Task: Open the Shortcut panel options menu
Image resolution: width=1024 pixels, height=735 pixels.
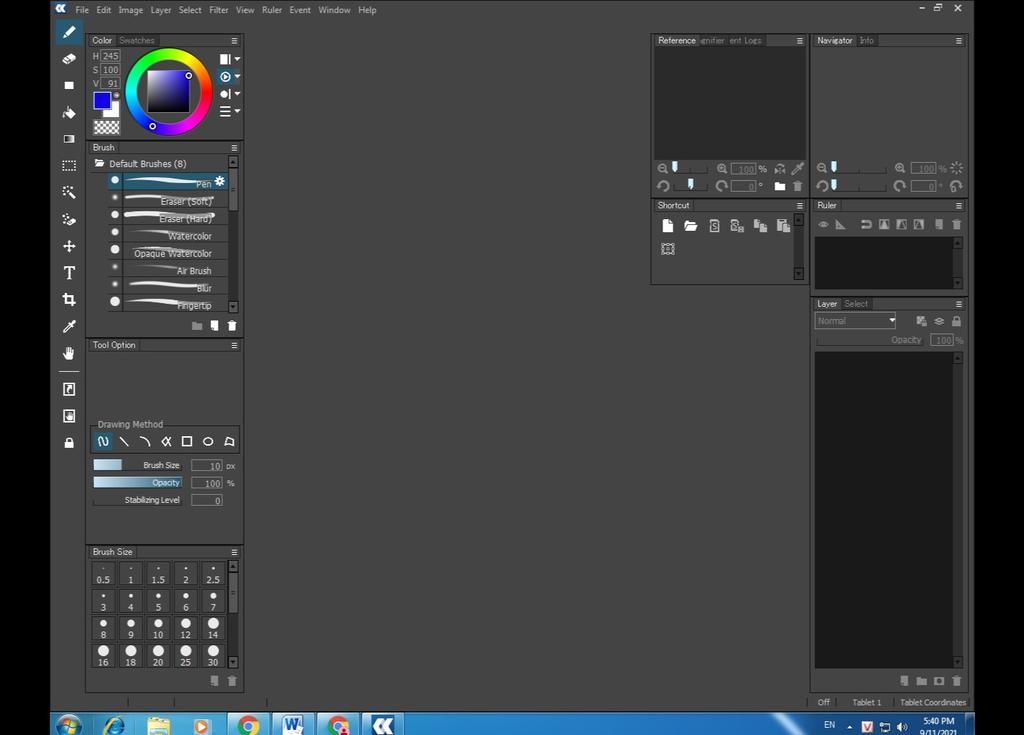Action: click(799, 205)
